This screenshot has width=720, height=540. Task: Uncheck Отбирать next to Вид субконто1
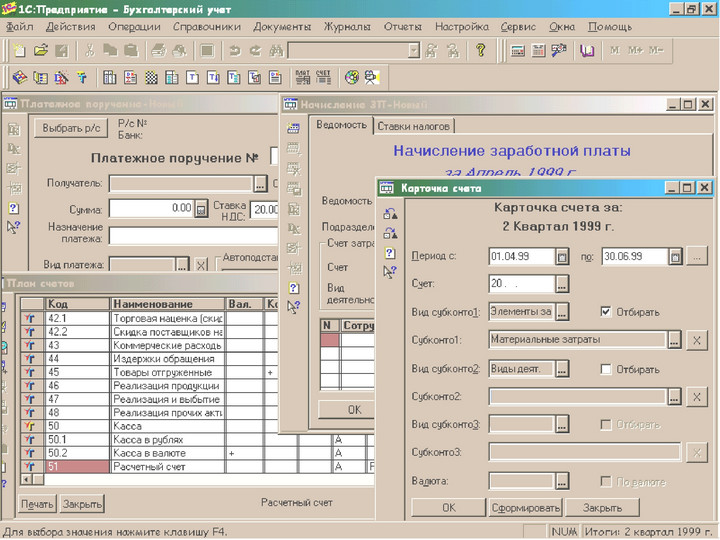click(x=606, y=312)
